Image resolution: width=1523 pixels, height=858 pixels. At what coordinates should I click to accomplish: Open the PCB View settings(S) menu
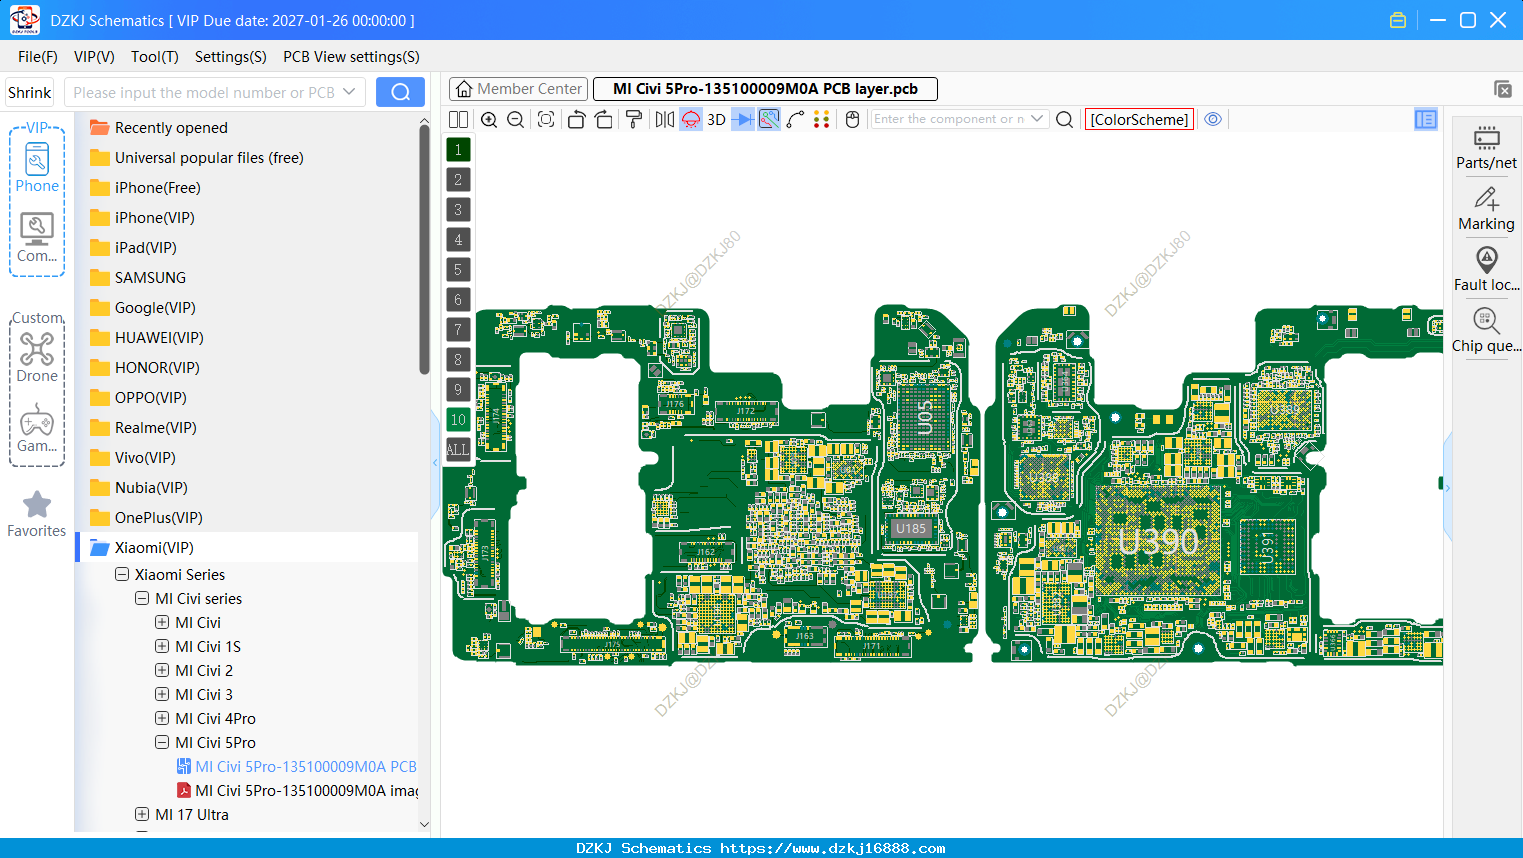coord(351,56)
